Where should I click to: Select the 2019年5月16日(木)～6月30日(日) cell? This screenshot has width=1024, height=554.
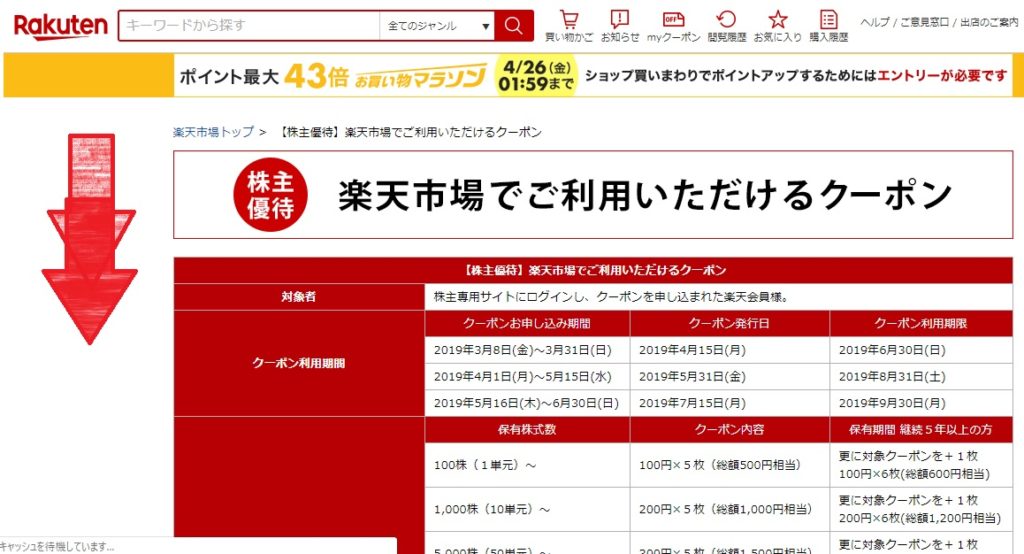click(527, 403)
